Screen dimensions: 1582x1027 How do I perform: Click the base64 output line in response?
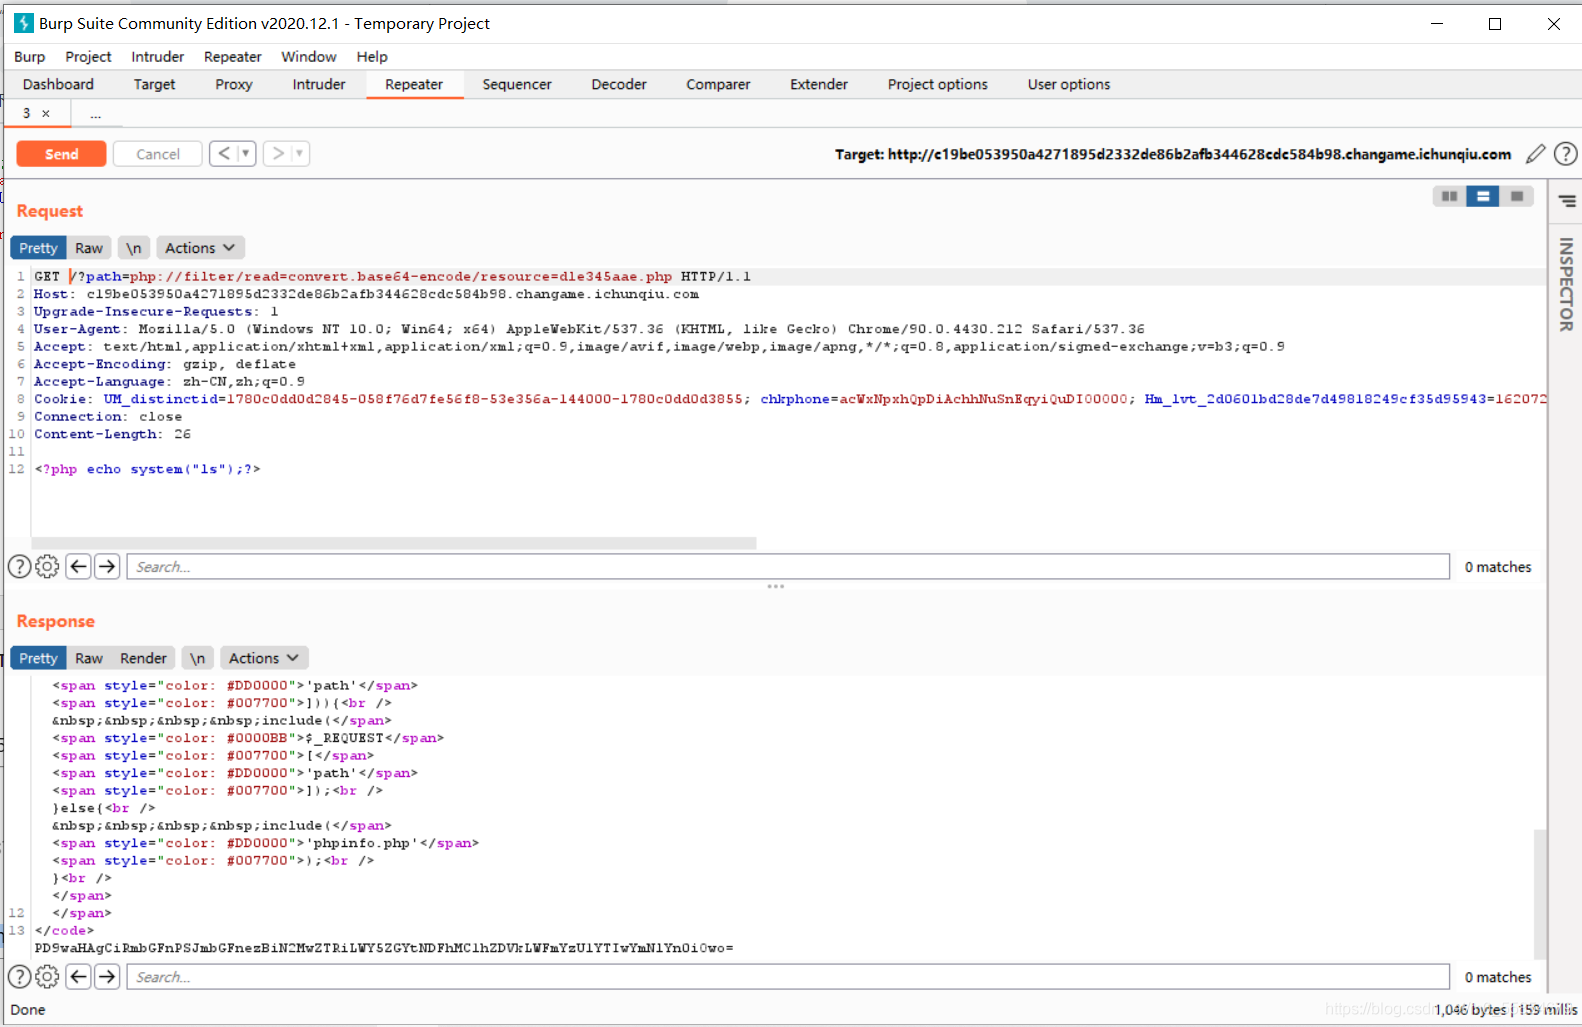tap(384, 948)
